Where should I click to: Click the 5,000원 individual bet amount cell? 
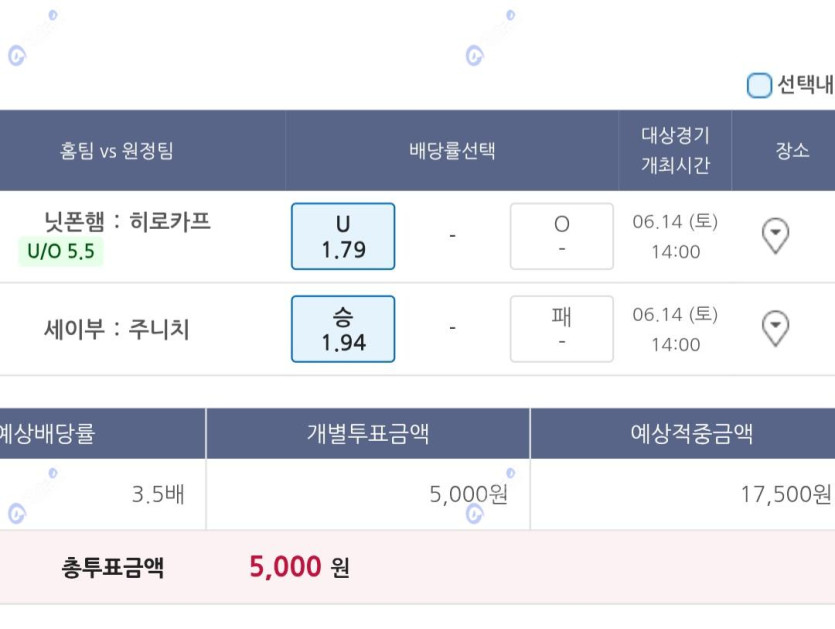(368, 494)
